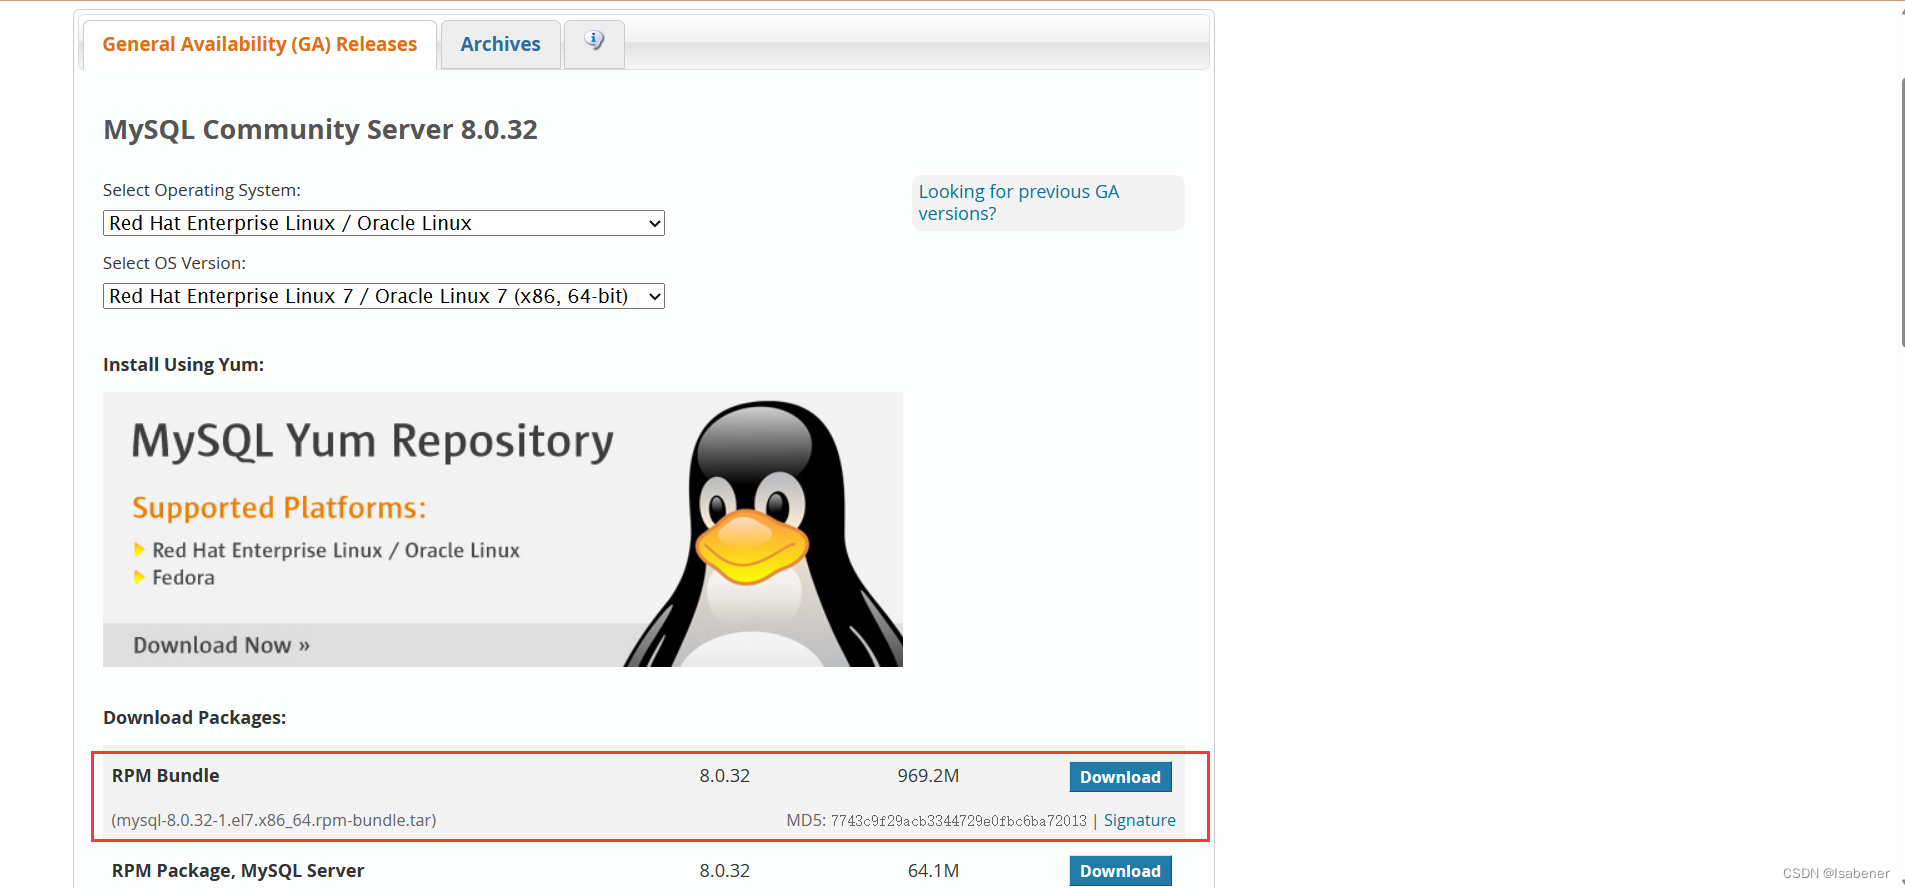
Task: Open the General Availability (GA) Releases tab
Action: click(x=260, y=45)
